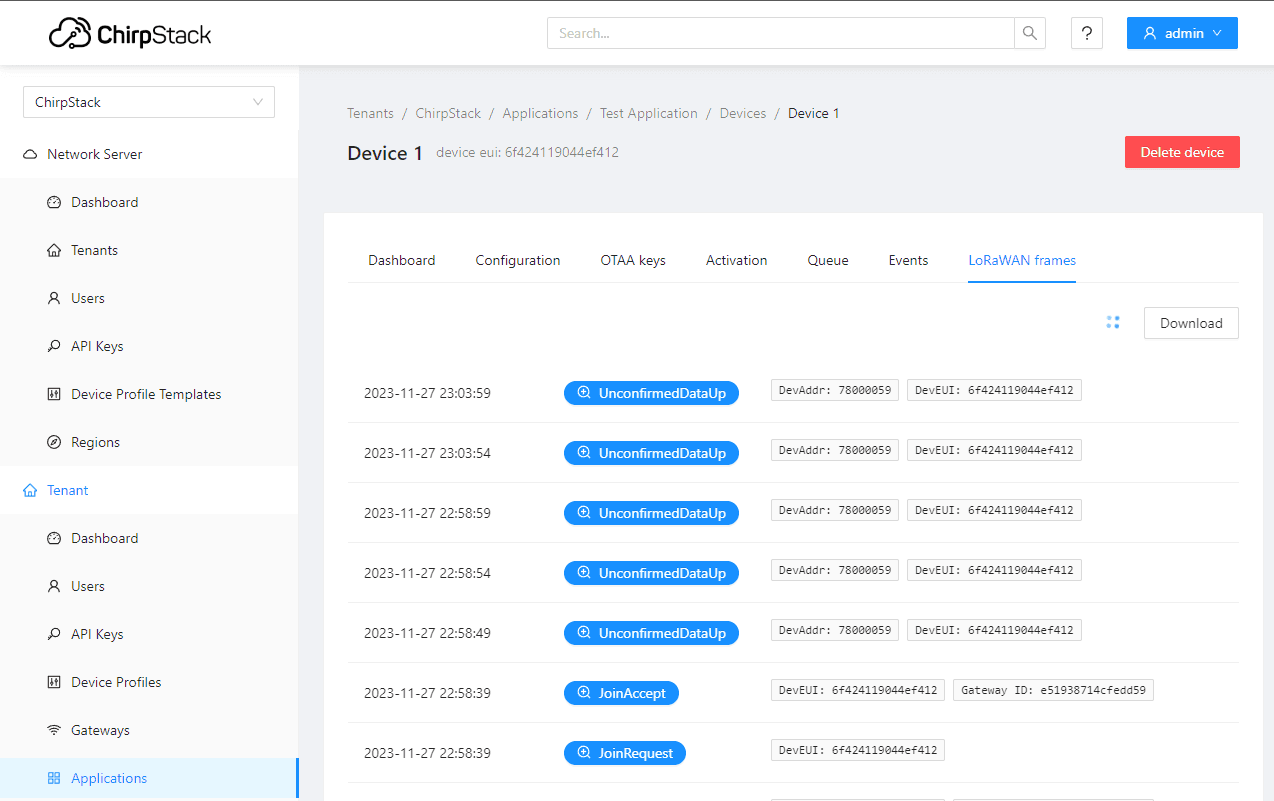Click the Gateways wifi icon in sidebar
The width and height of the screenshot is (1274, 801).
point(54,730)
